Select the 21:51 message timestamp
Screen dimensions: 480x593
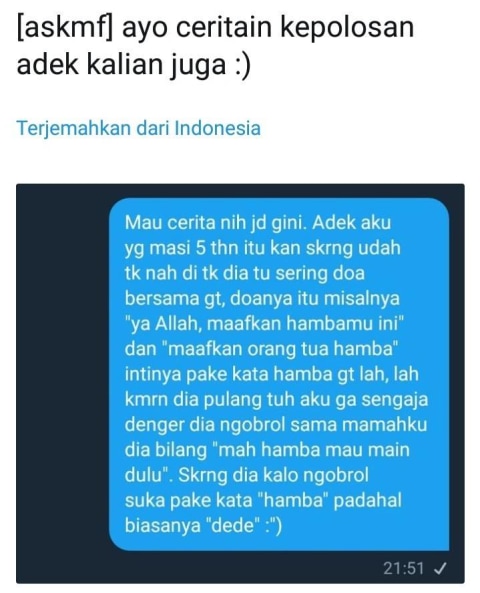coord(403,568)
